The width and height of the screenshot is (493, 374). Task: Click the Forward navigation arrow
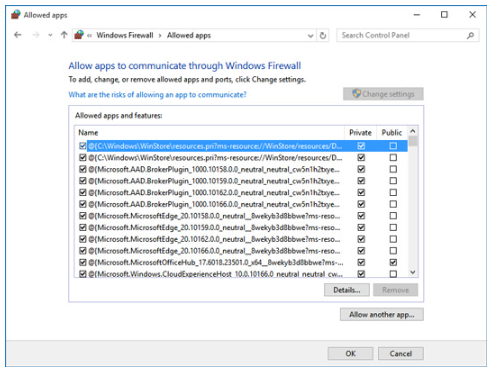coord(36,35)
